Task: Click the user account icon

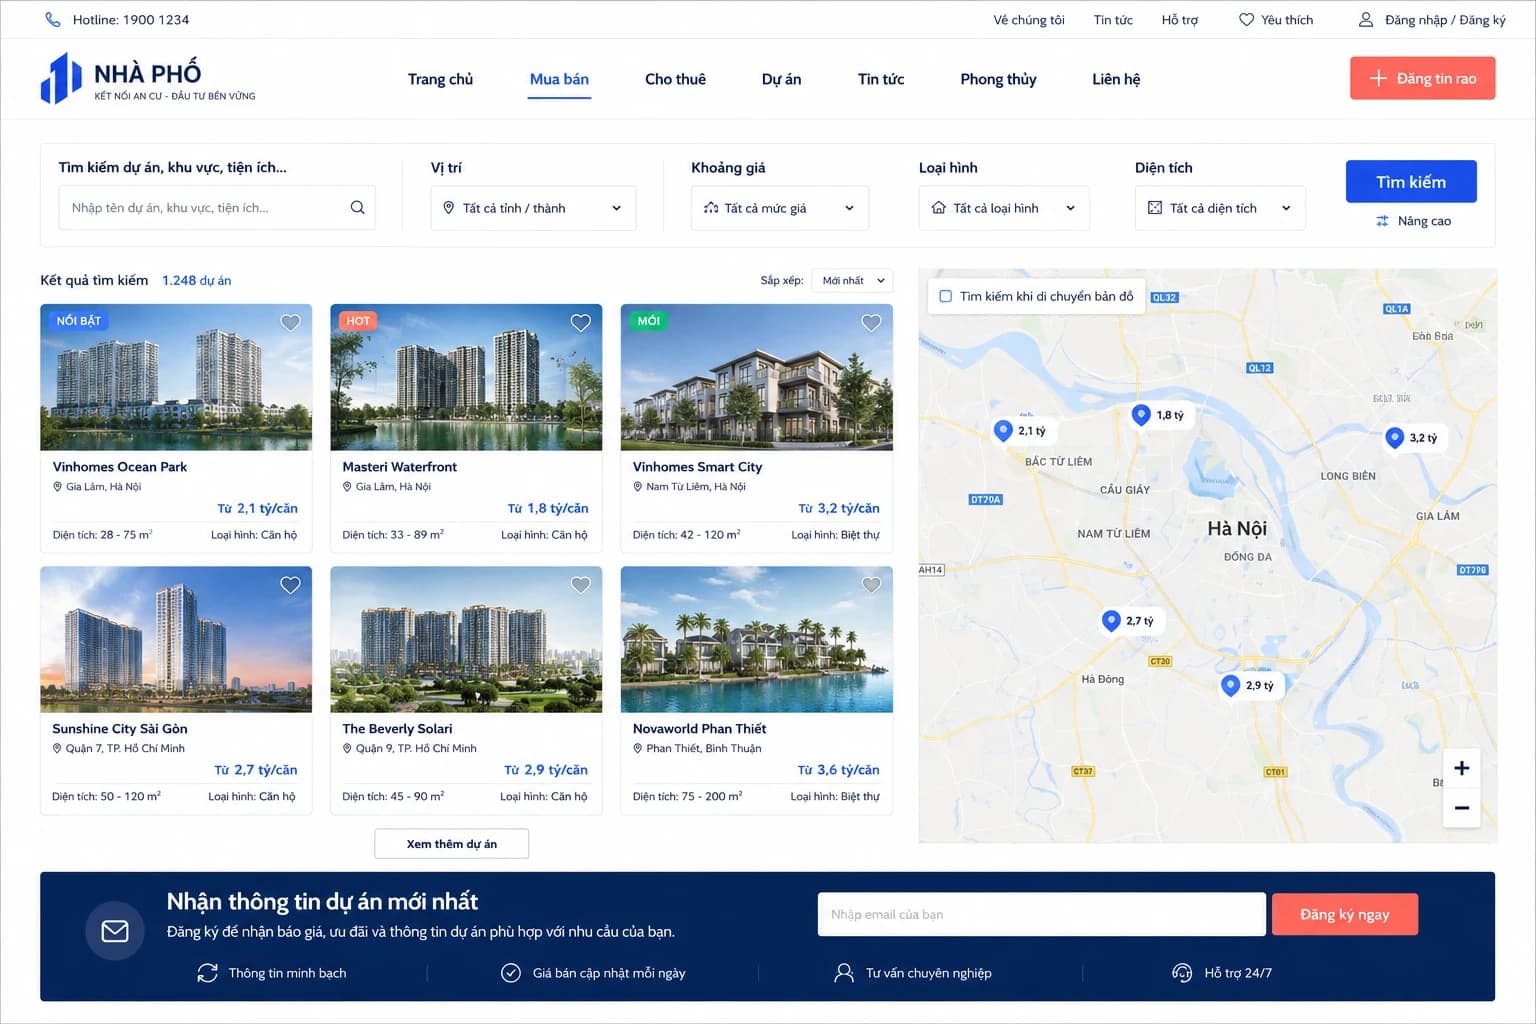Action: pyautogui.click(x=1366, y=19)
